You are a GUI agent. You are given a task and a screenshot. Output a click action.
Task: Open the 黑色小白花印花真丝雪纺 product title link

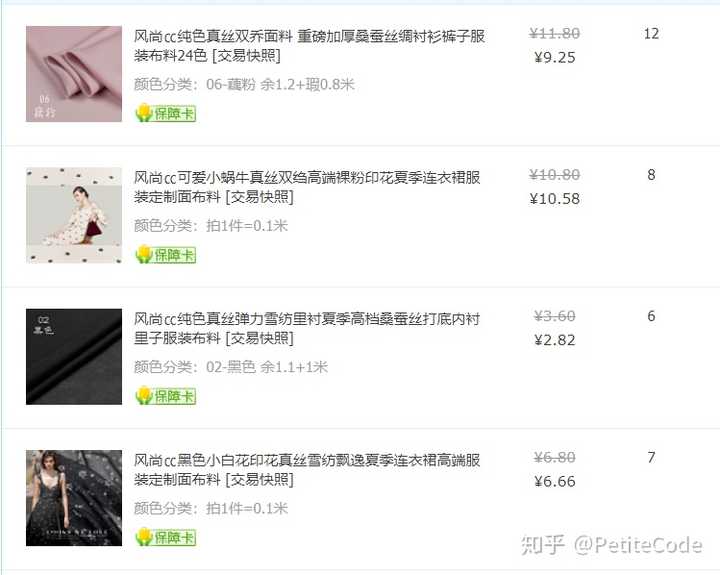pyautogui.click(x=307, y=470)
